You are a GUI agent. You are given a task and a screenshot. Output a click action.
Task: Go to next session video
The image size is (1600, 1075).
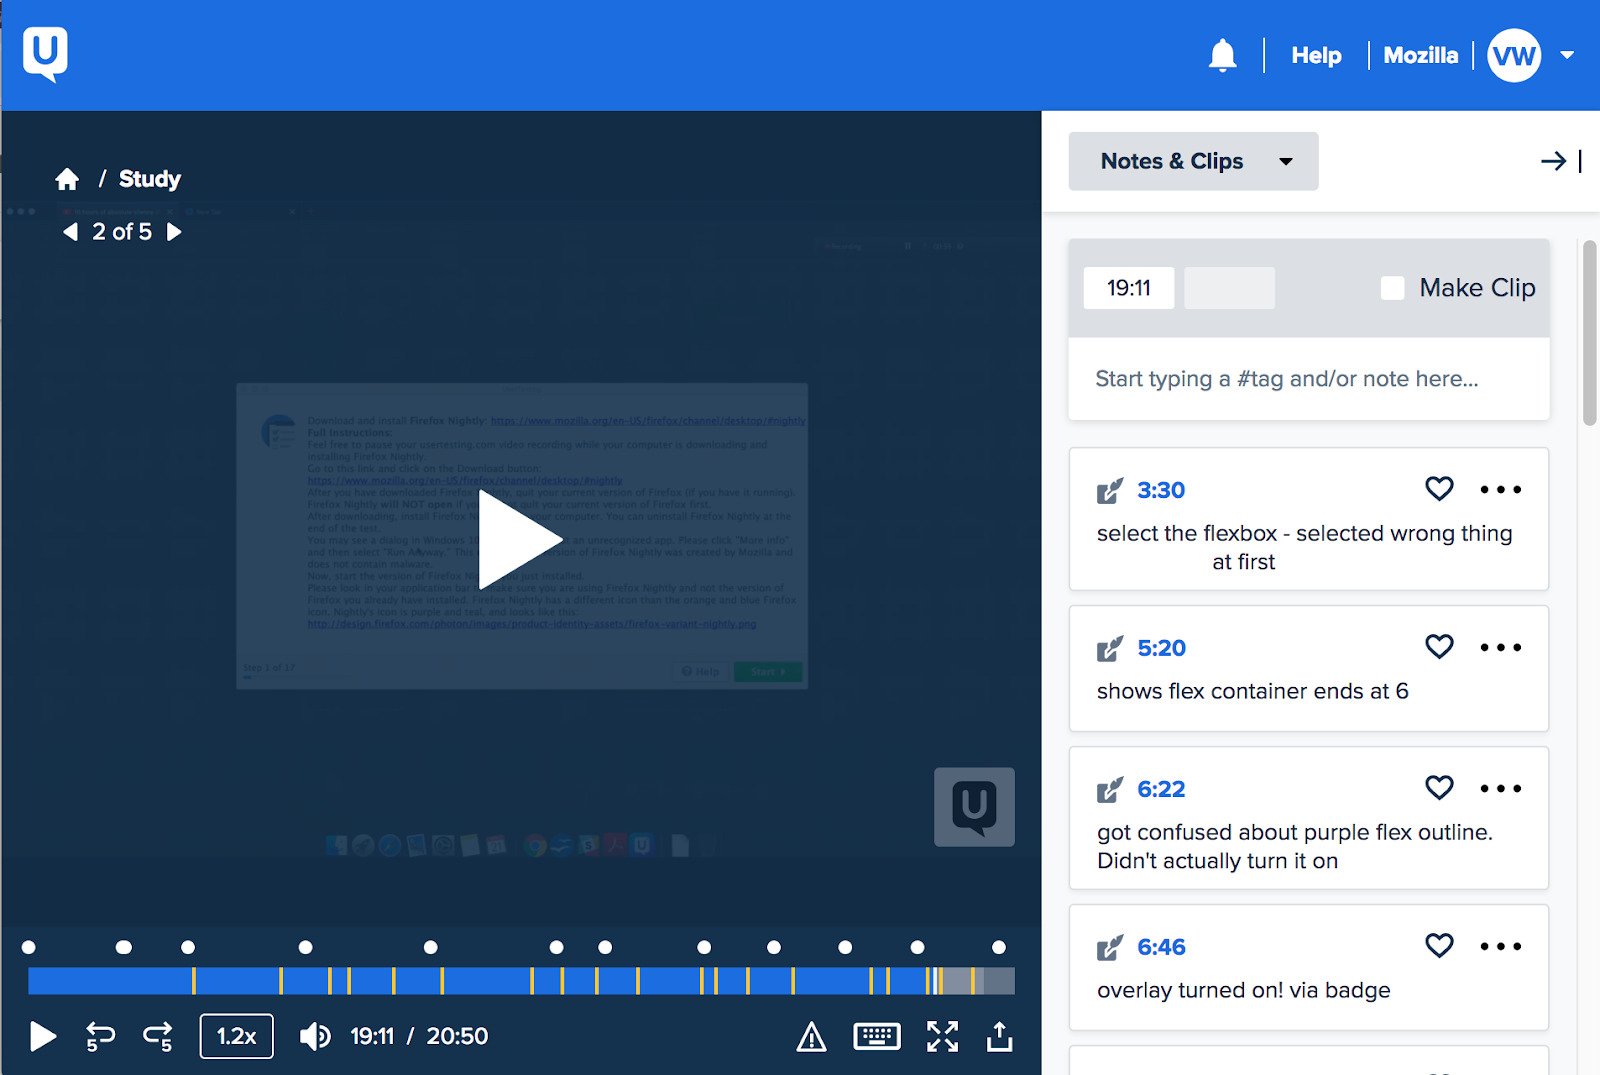pos(174,232)
